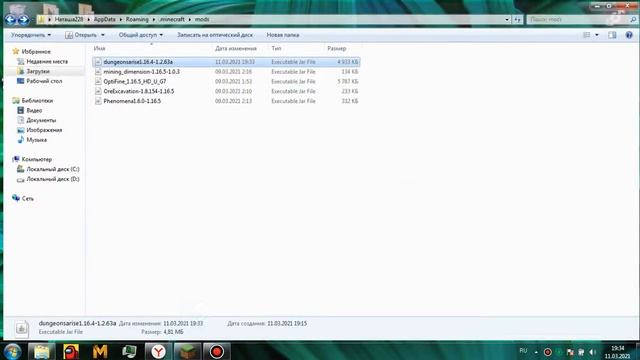
Task: Select Избранное in the navigation pane
Action: point(36,51)
